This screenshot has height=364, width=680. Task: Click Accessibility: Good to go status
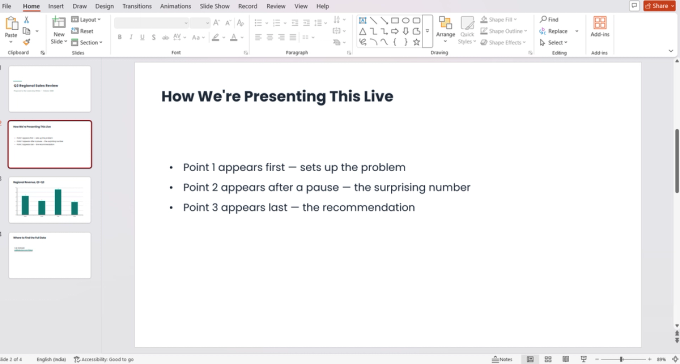coord(104,359)
